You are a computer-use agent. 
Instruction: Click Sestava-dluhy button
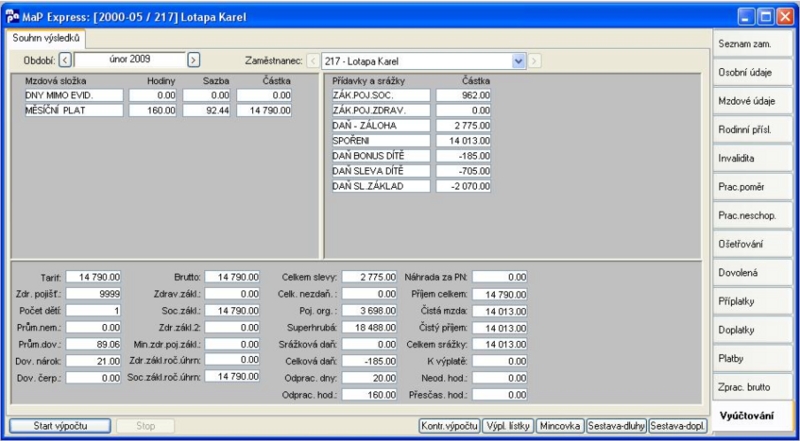pyautogui.click(x=616, y=425)
